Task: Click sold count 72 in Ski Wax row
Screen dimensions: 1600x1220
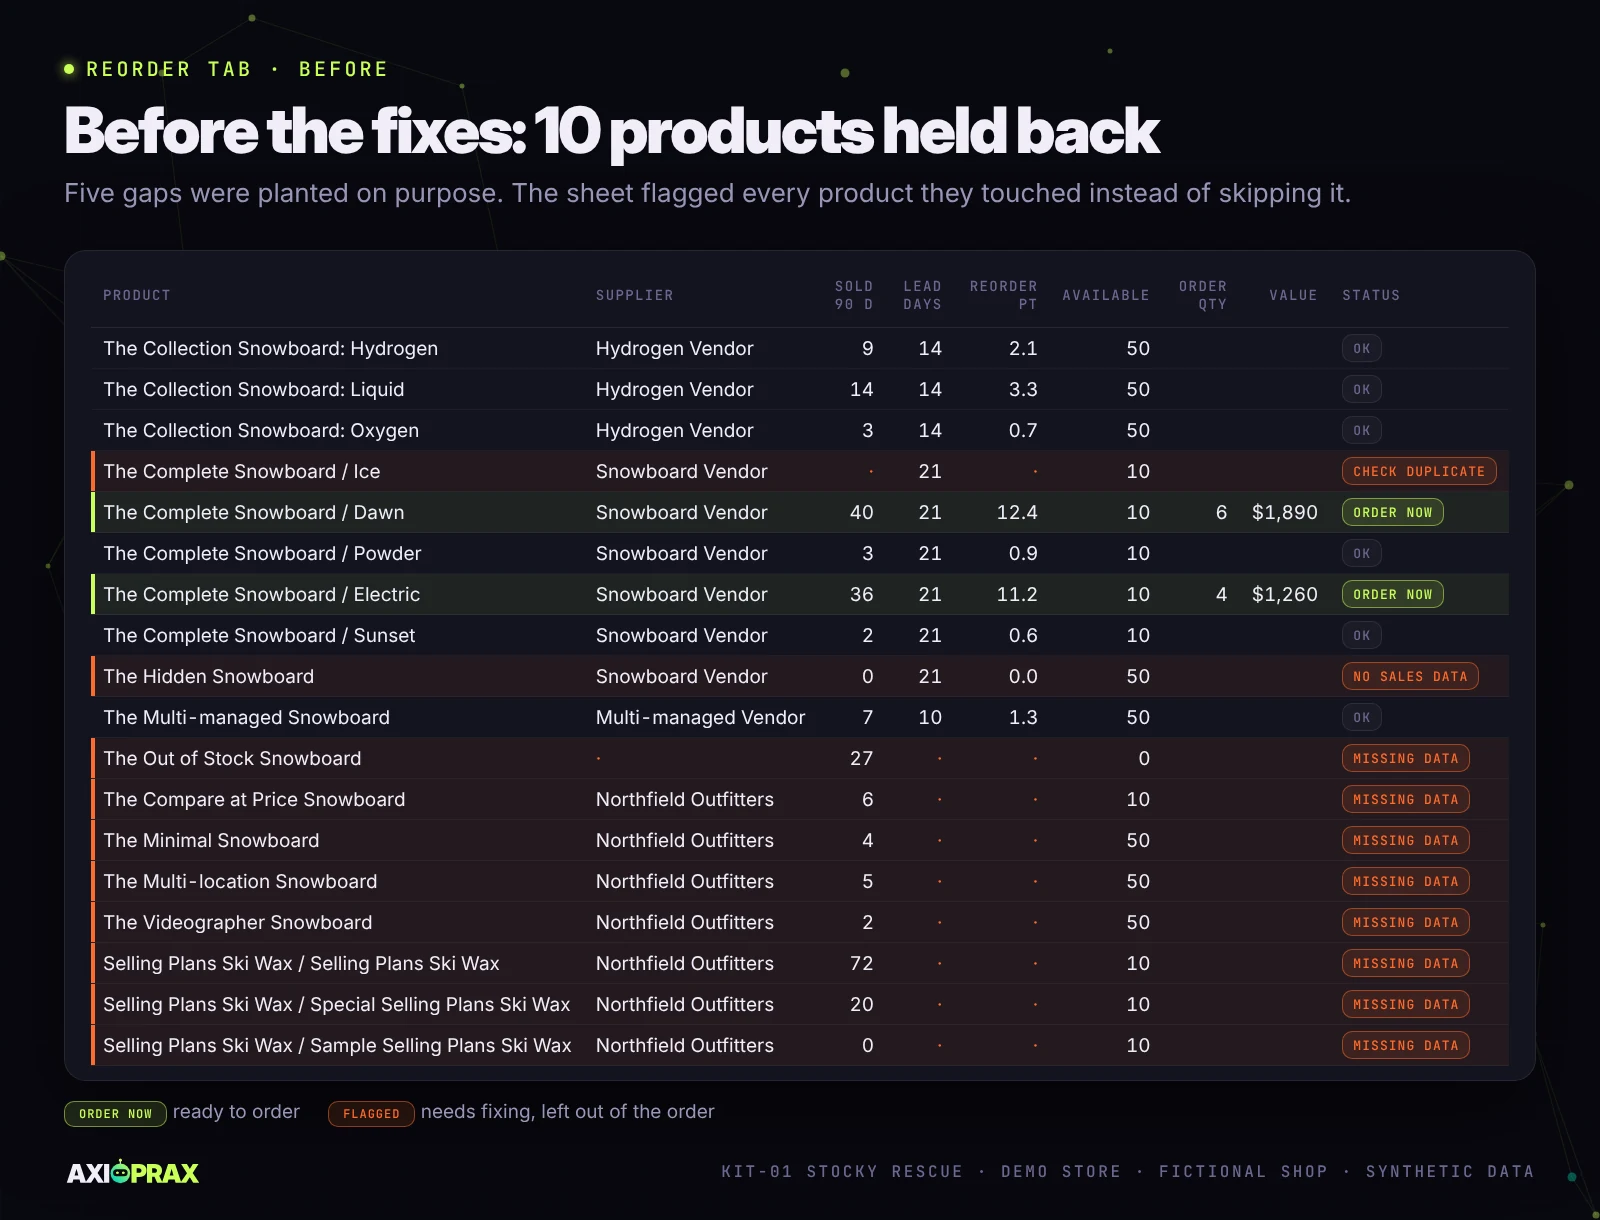Action: coord(862,963)
